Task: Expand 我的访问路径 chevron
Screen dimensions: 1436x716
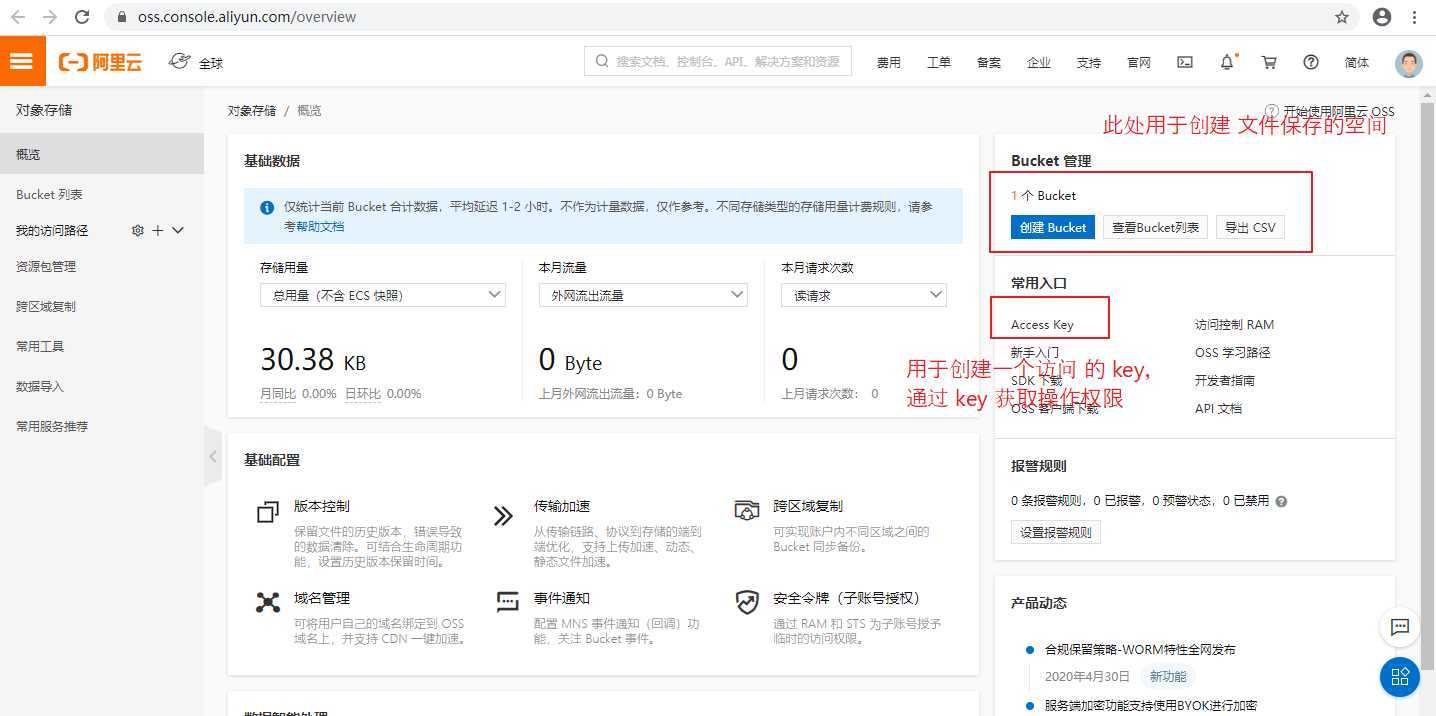Action: tap(179, 231)
